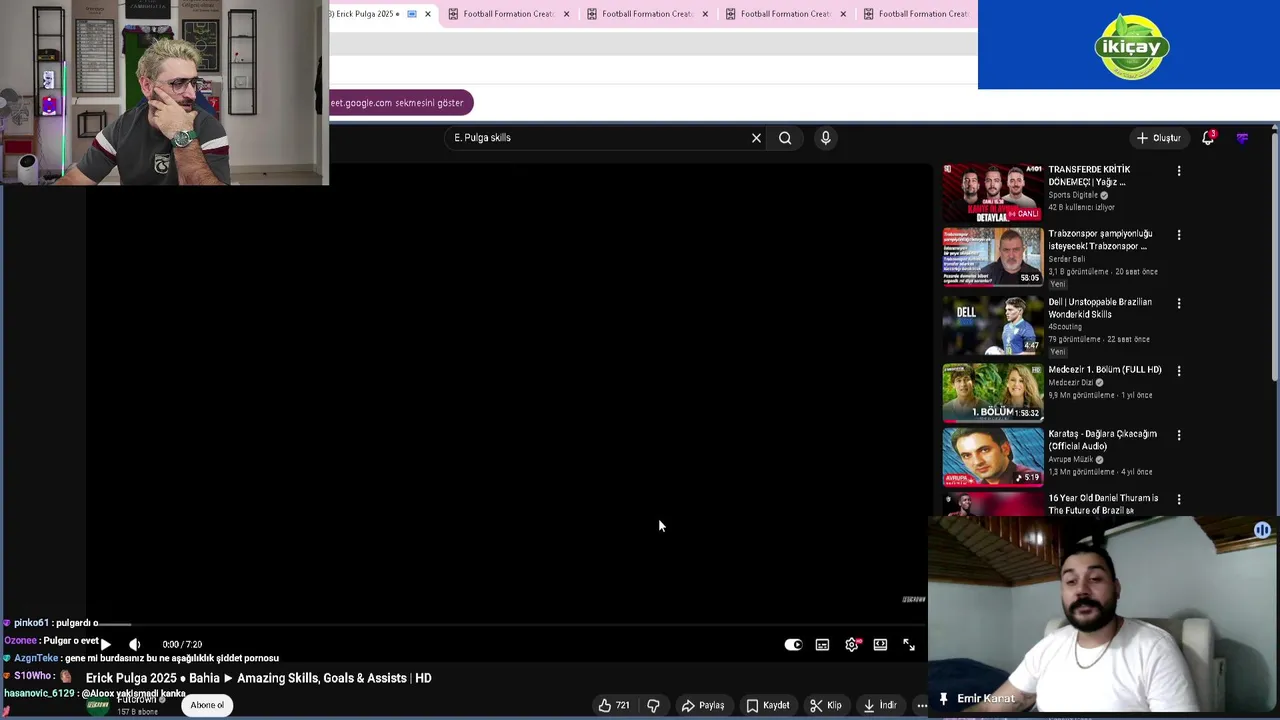Open options menu for Medcezir 1. Bölüm video

pyautogui.click(x=1179, y=371)
